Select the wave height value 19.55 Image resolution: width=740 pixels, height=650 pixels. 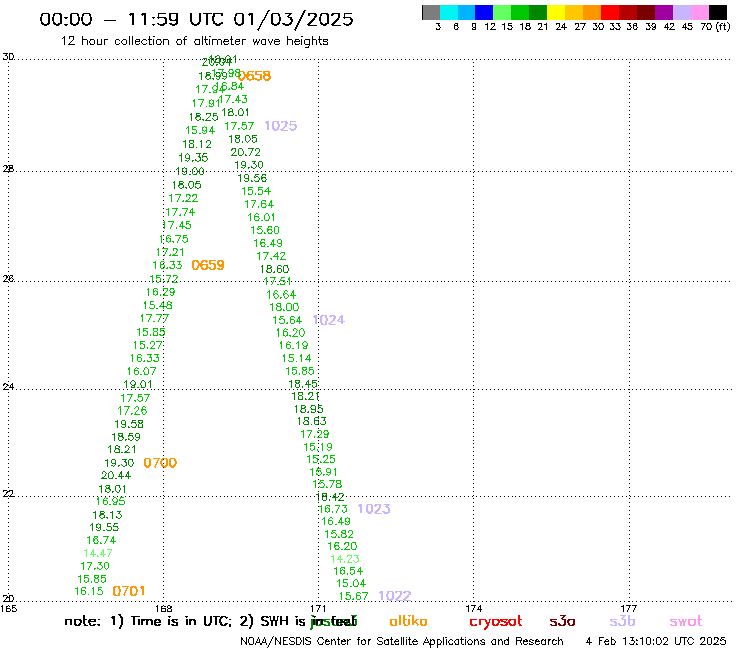click(x=104, y=527)
